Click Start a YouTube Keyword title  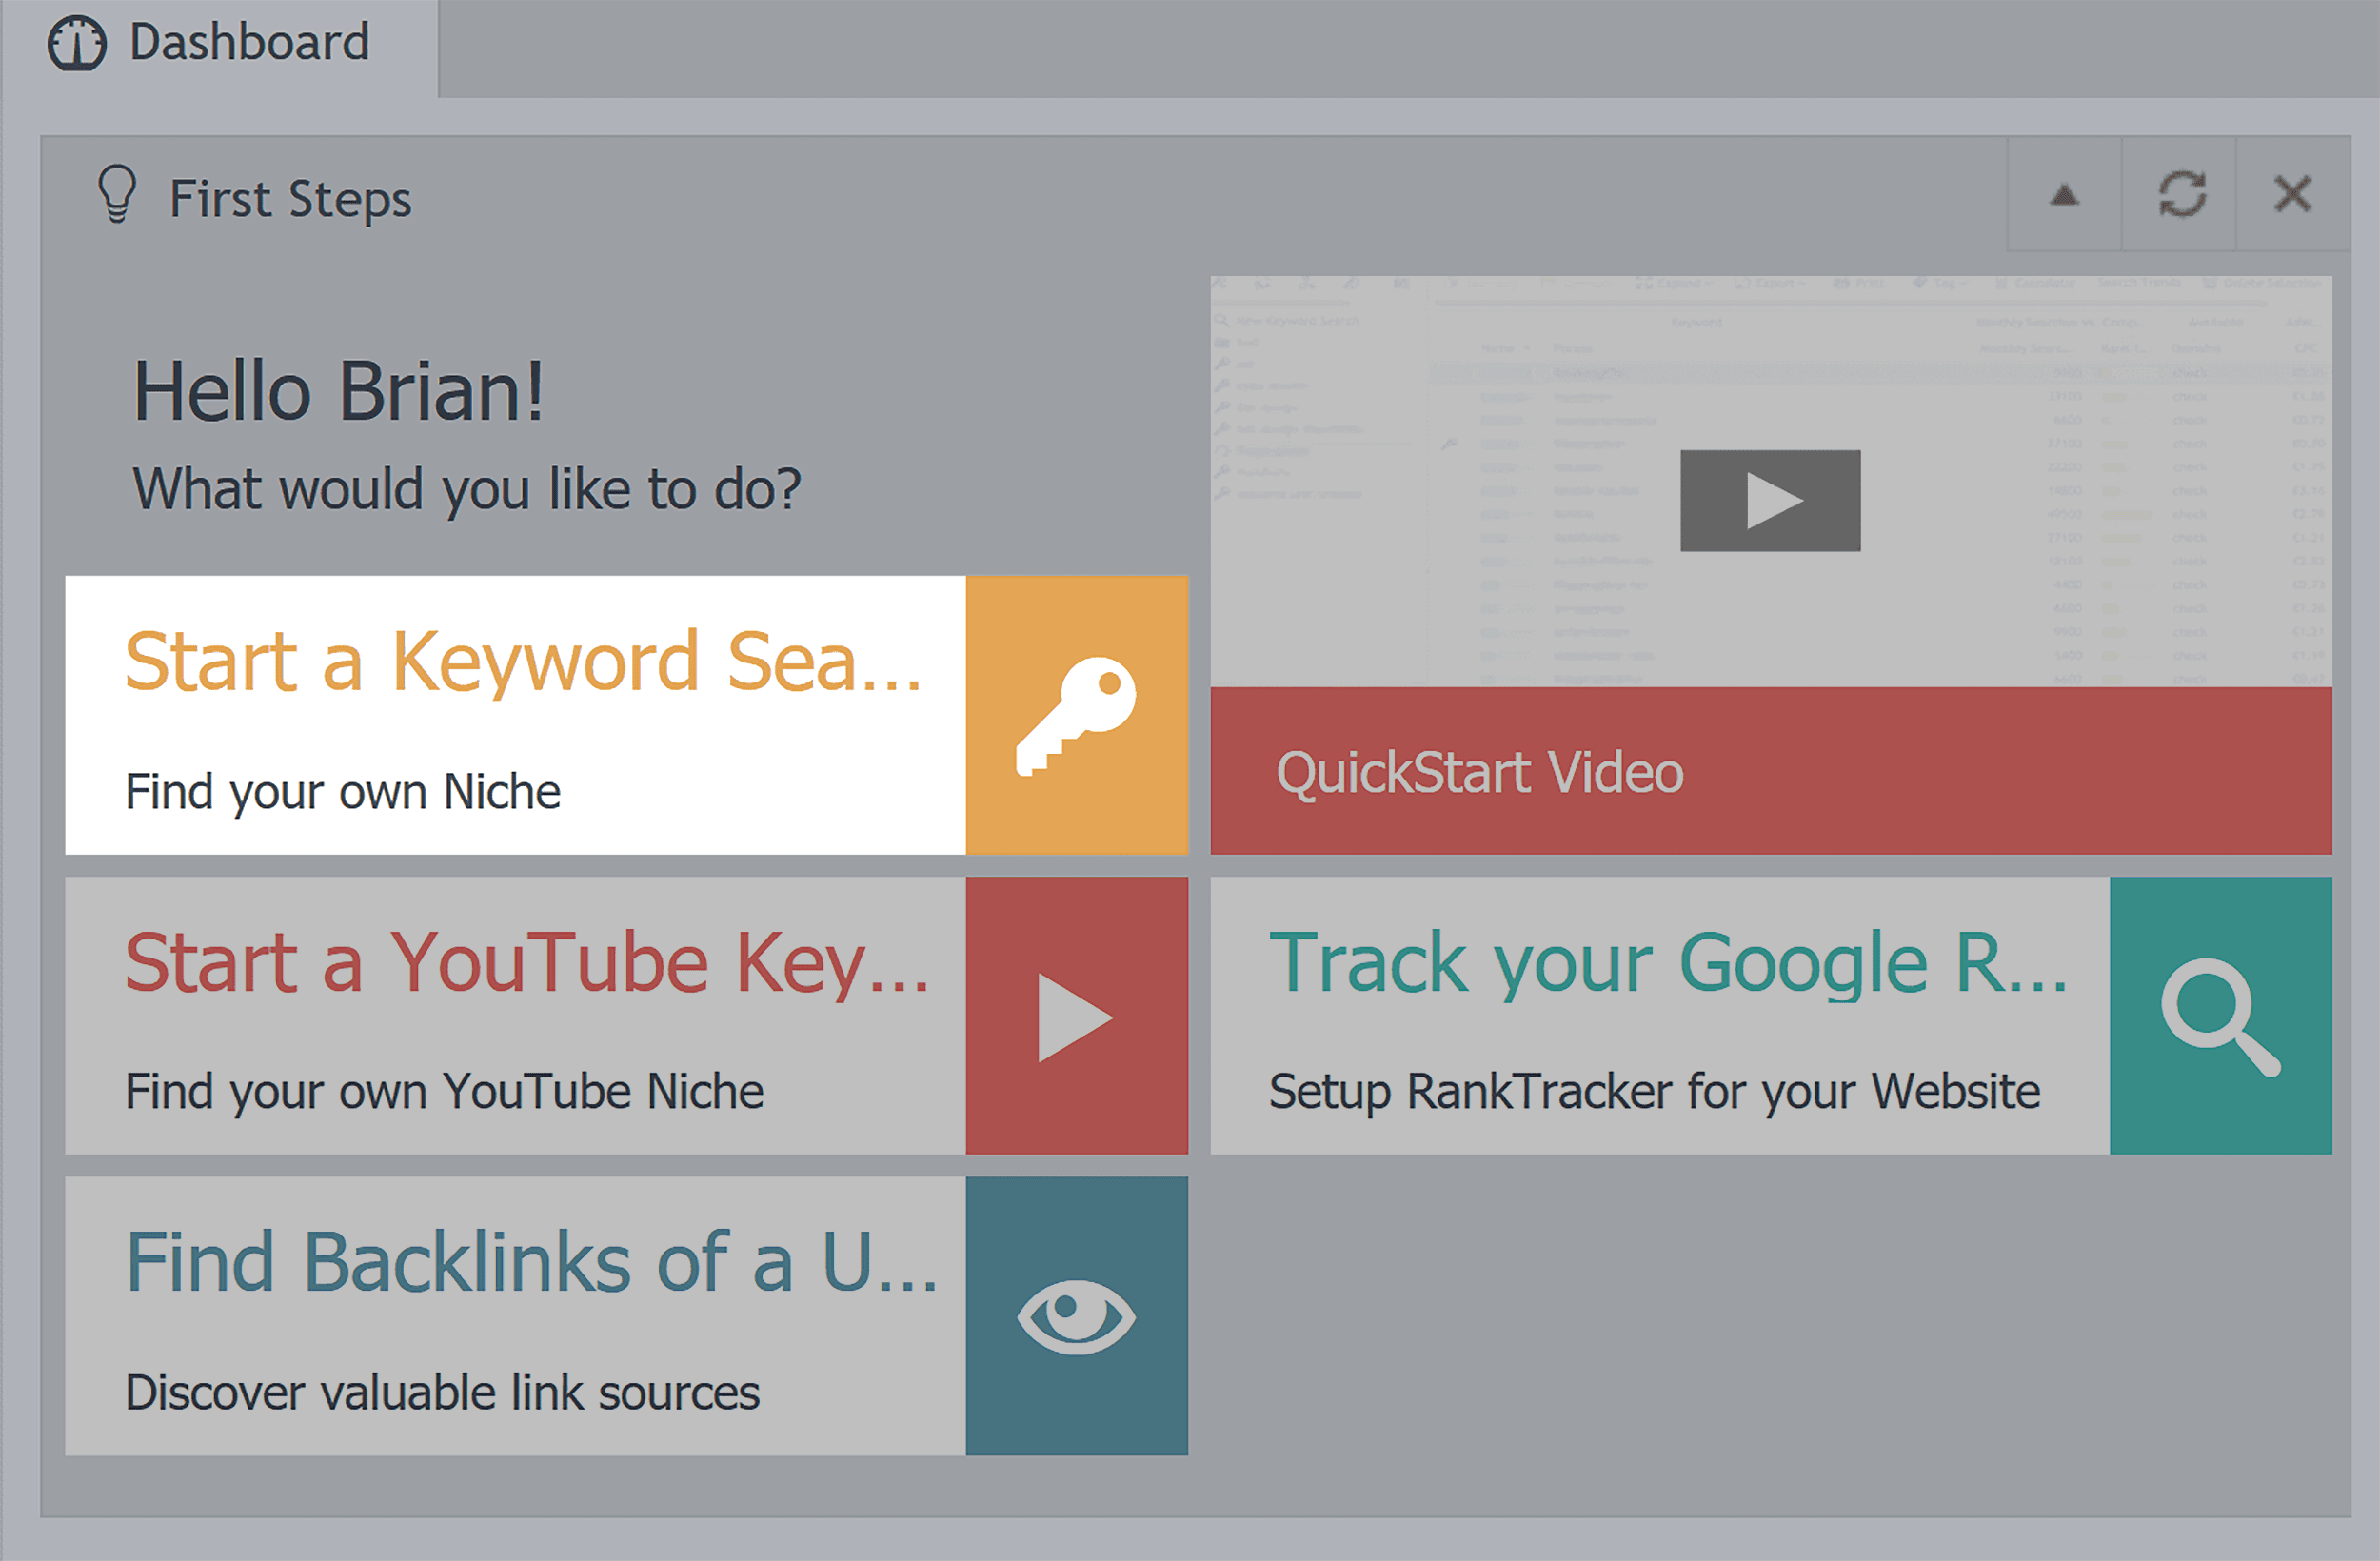(527, 963)
